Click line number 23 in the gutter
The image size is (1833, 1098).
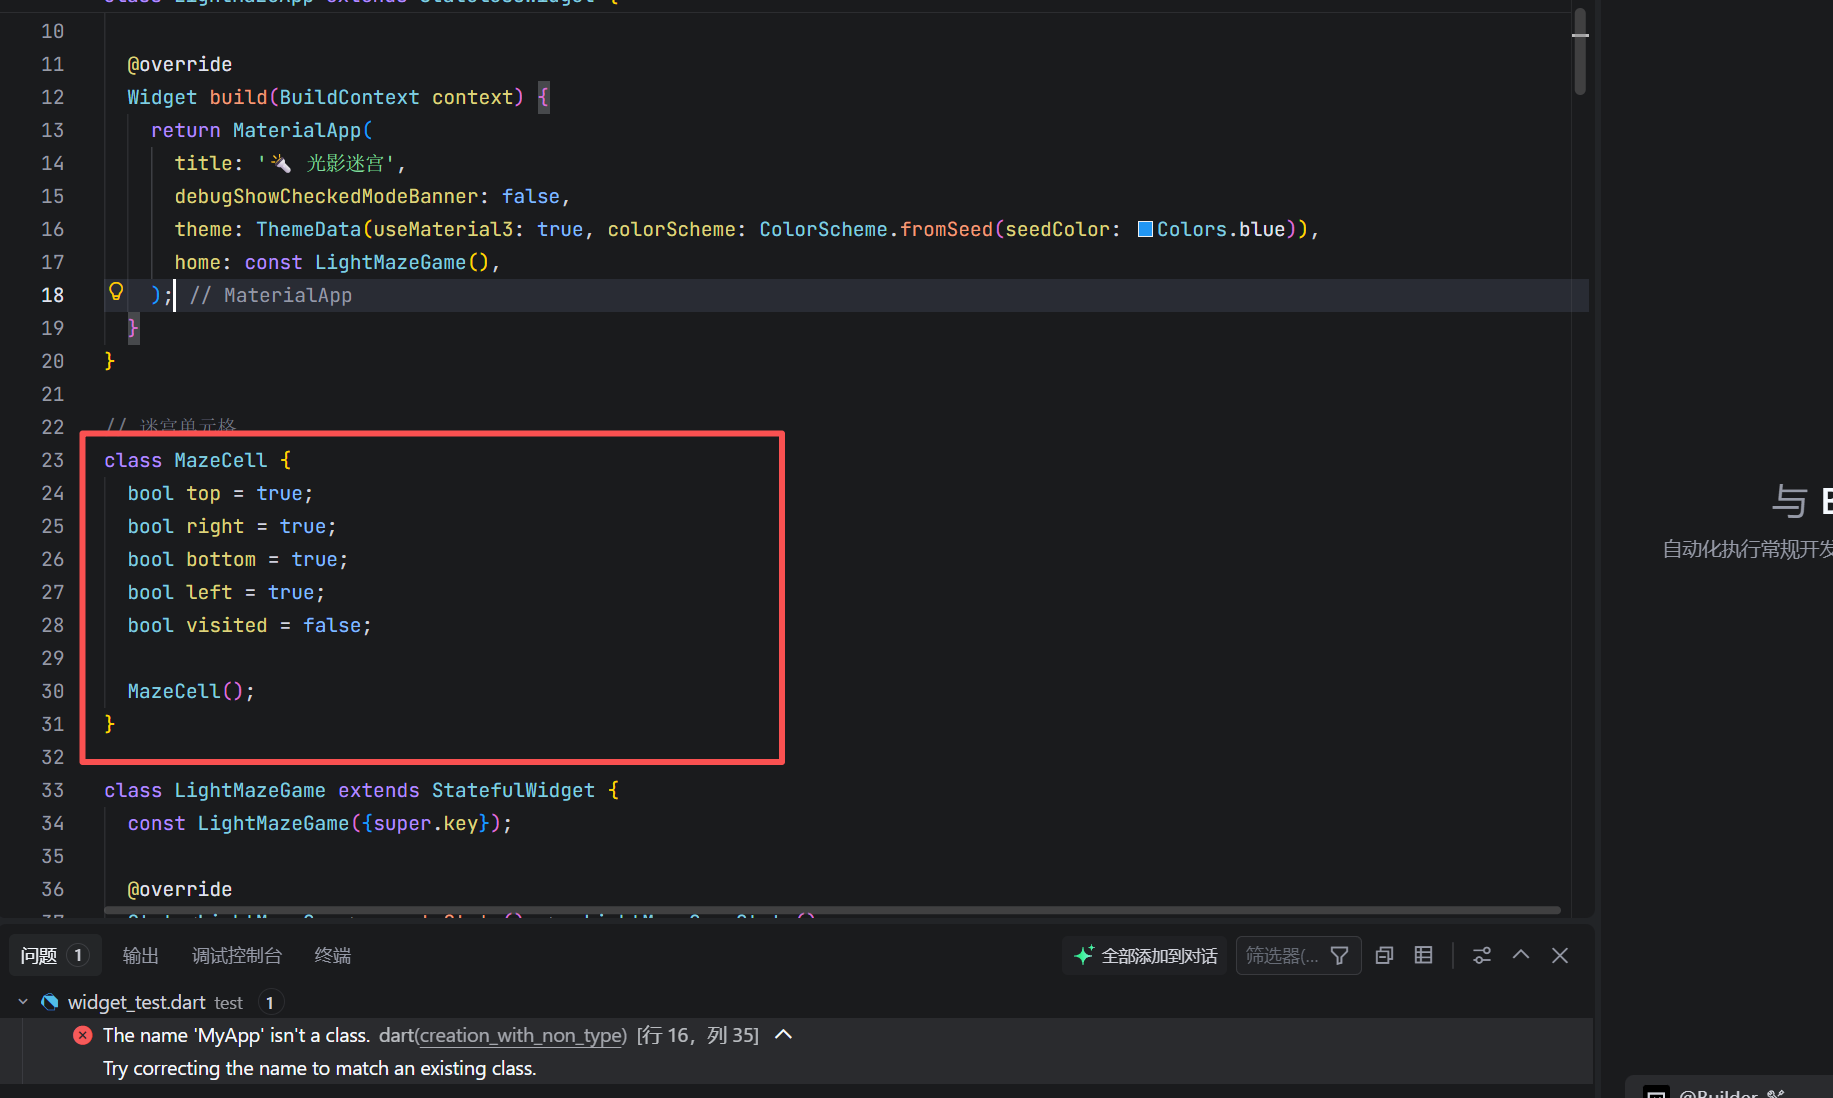tap(53, 460)
